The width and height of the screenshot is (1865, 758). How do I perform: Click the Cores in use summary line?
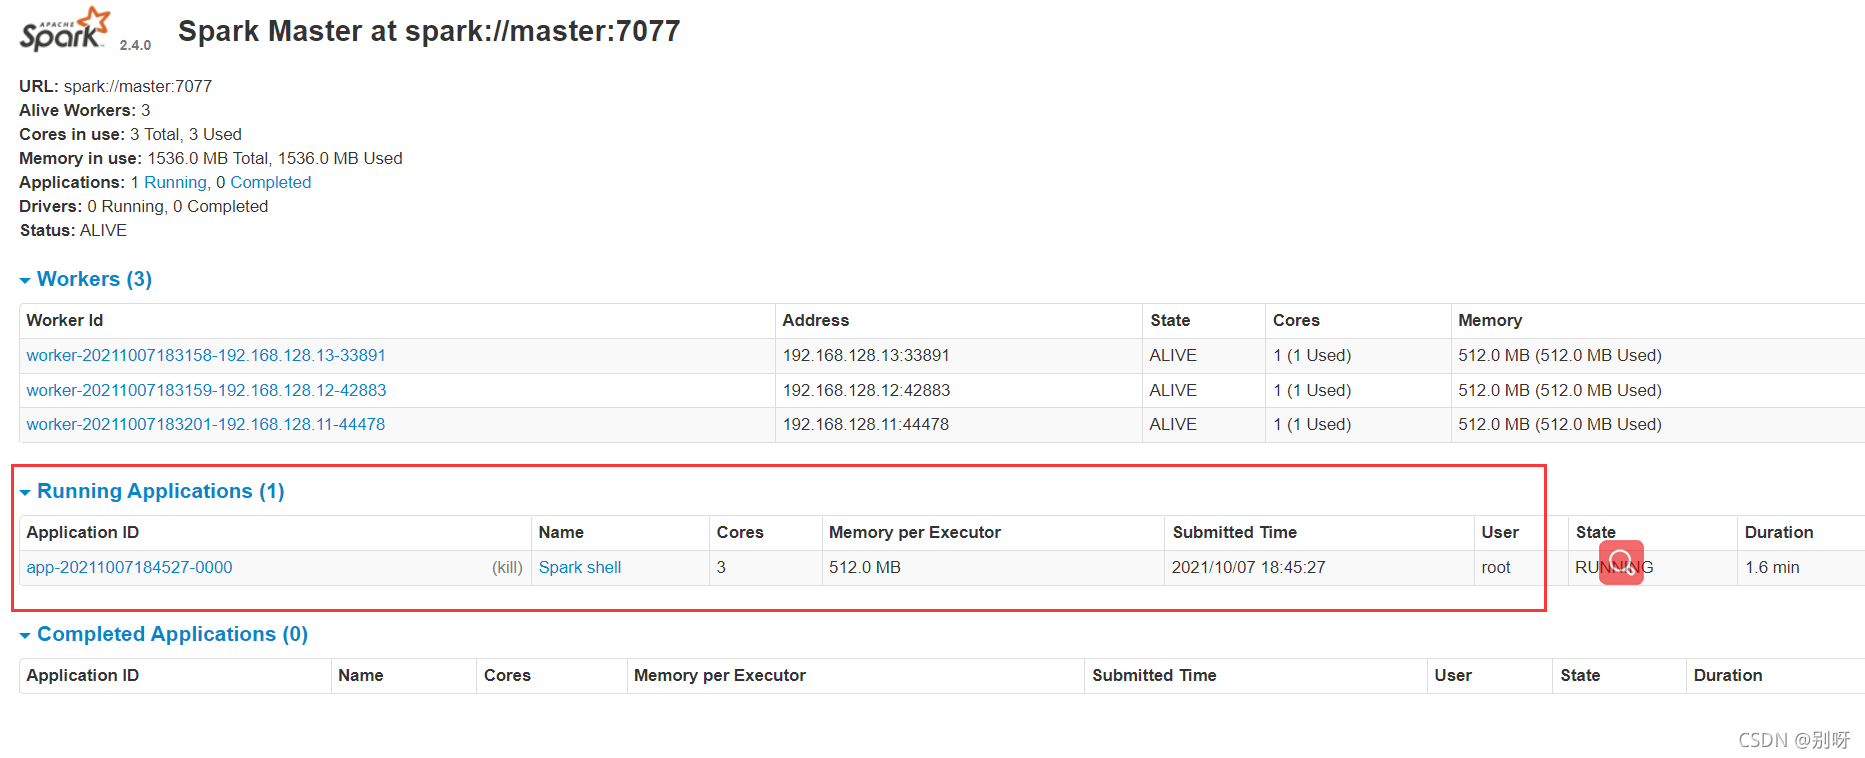(130, 134)
